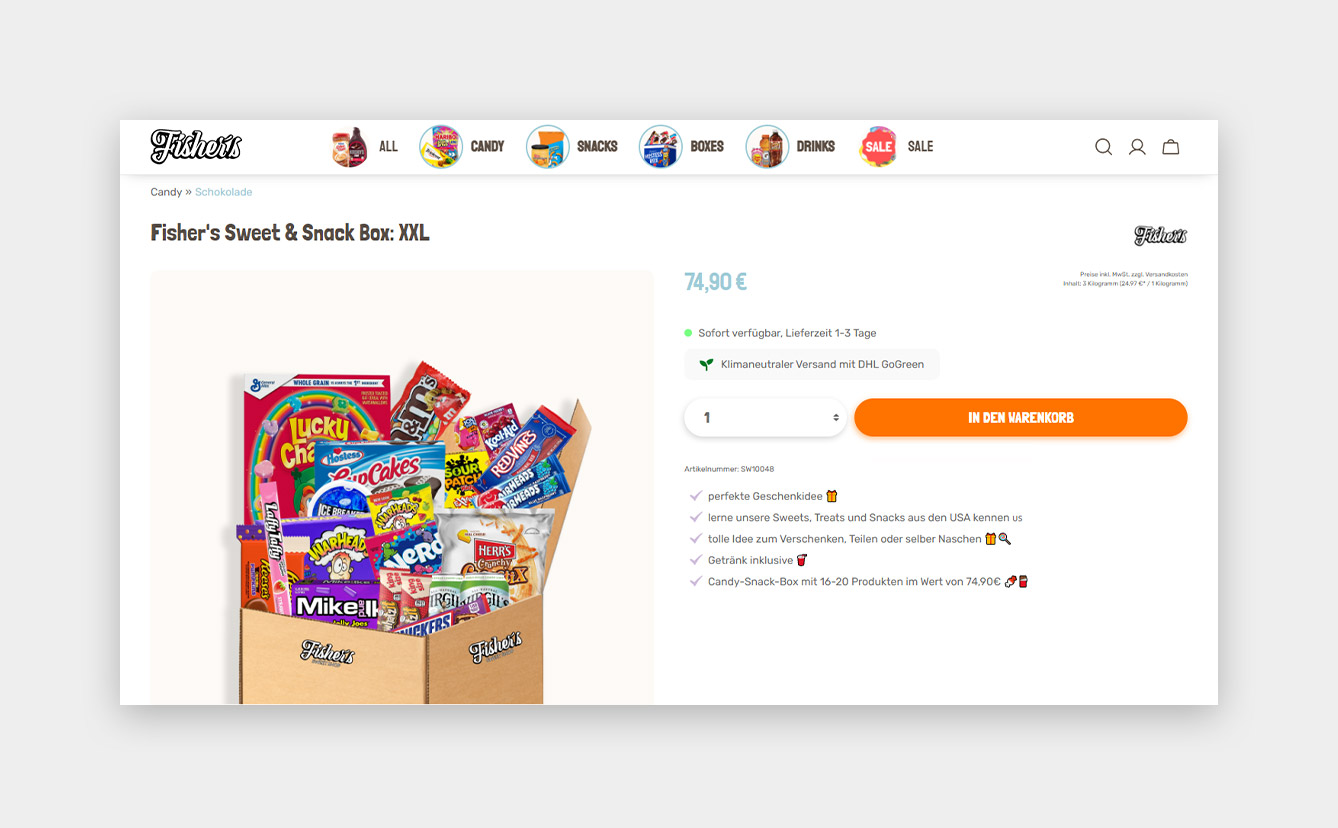
Task: Add to cart with In den Warenkorb
Action: [x=1021, y=417]
